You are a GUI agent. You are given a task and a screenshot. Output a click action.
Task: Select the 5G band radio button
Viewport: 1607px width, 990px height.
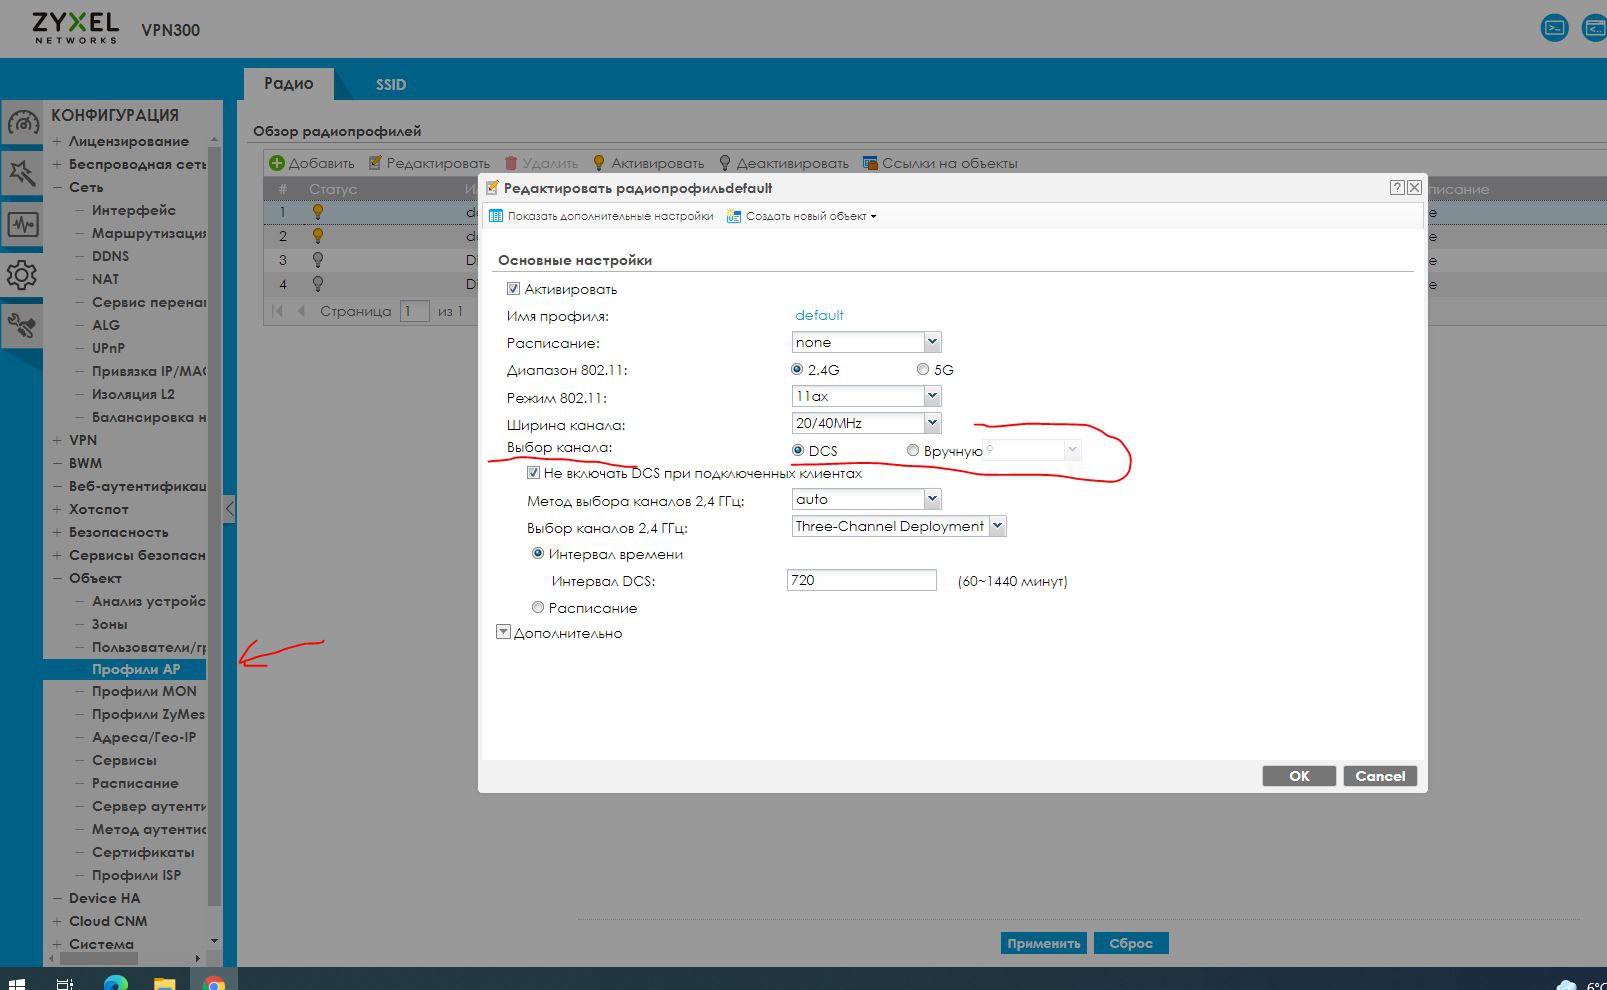point(923,370)
